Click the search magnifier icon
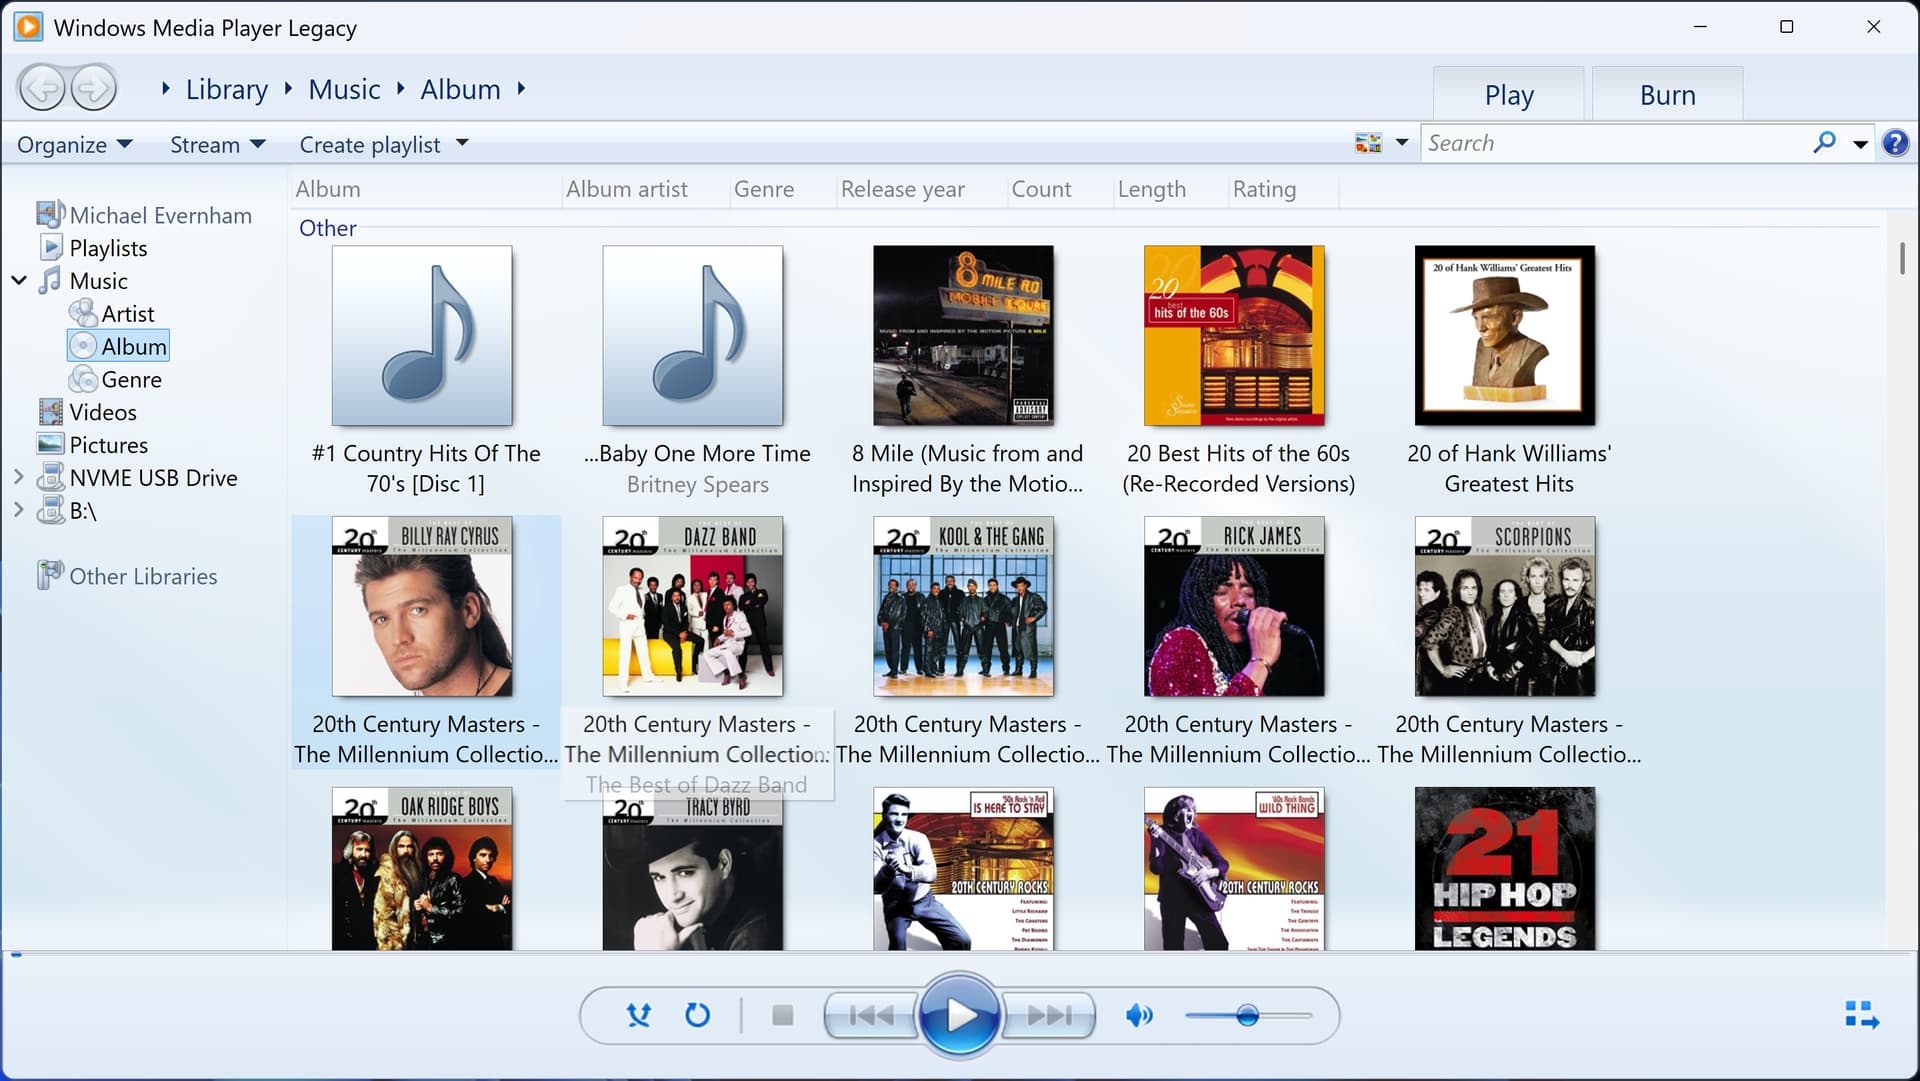 click(1824, 143)
